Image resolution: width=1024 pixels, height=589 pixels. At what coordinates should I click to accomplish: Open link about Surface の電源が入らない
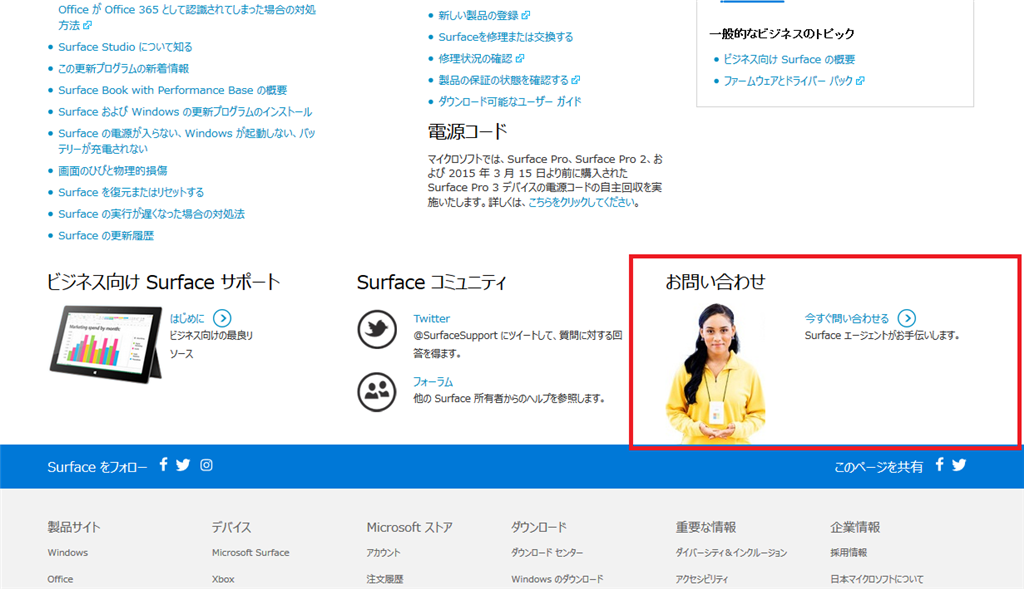point(186,141)
